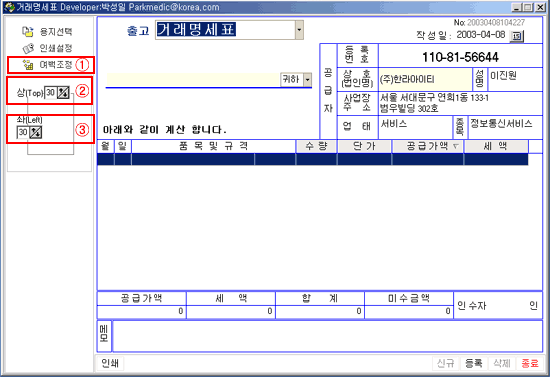
Task: Click the application icon in title bar
Action: 9,7
